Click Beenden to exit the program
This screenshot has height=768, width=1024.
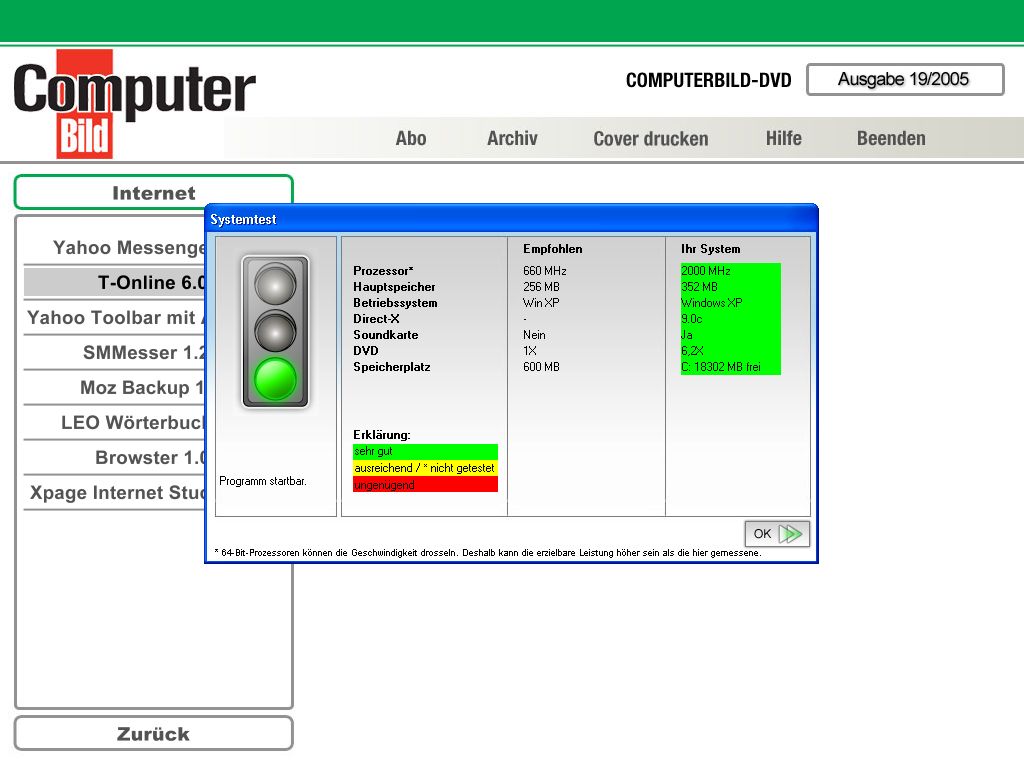point(890,139)
